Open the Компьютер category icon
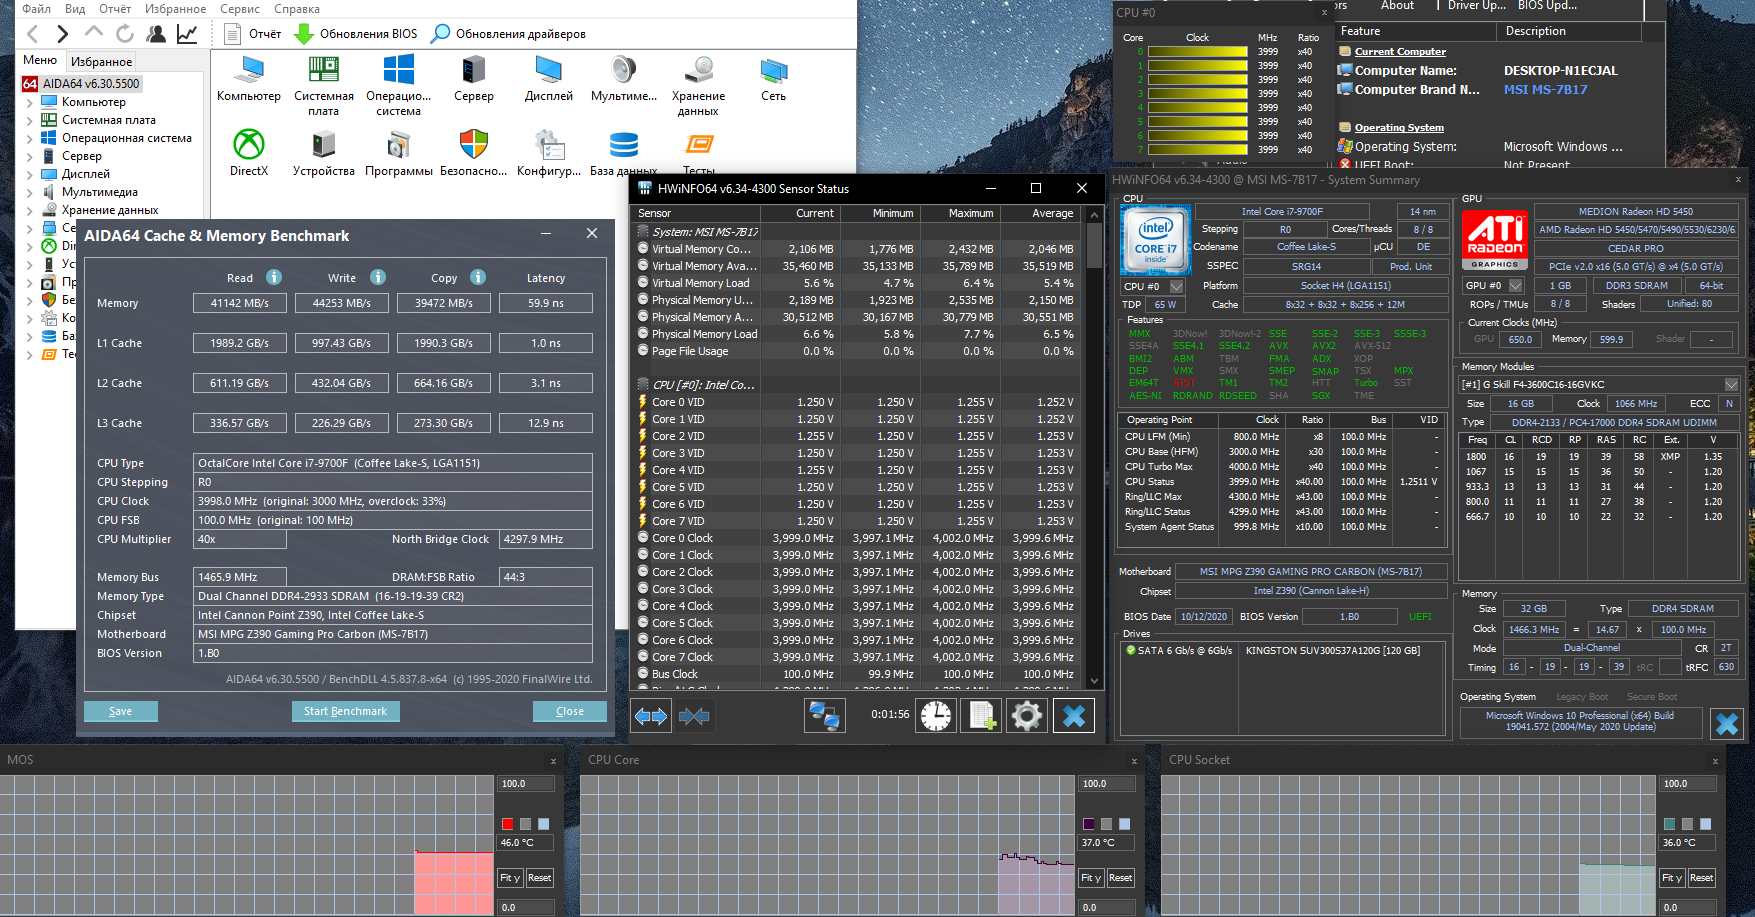Viewport: 1755px width, 917px height. [x=248, y=70]
